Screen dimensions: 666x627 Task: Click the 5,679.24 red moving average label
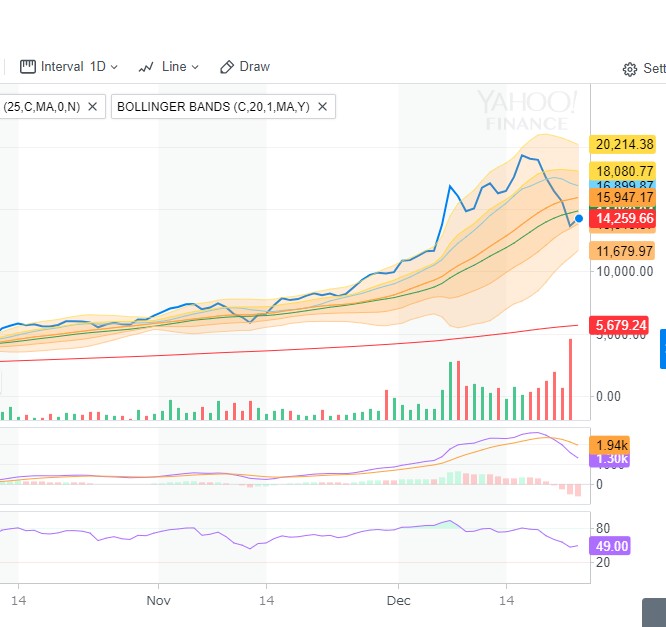pos(618,325)
